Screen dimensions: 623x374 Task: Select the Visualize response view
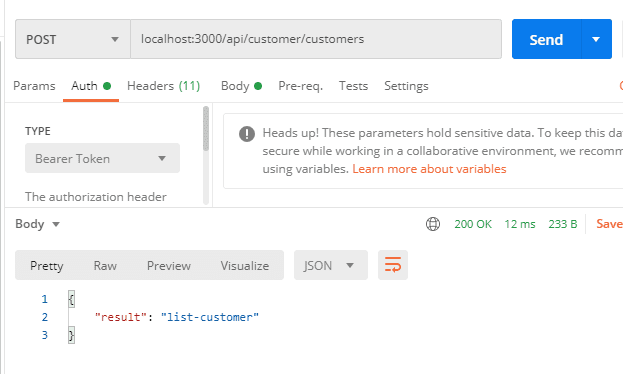point(245,265)
